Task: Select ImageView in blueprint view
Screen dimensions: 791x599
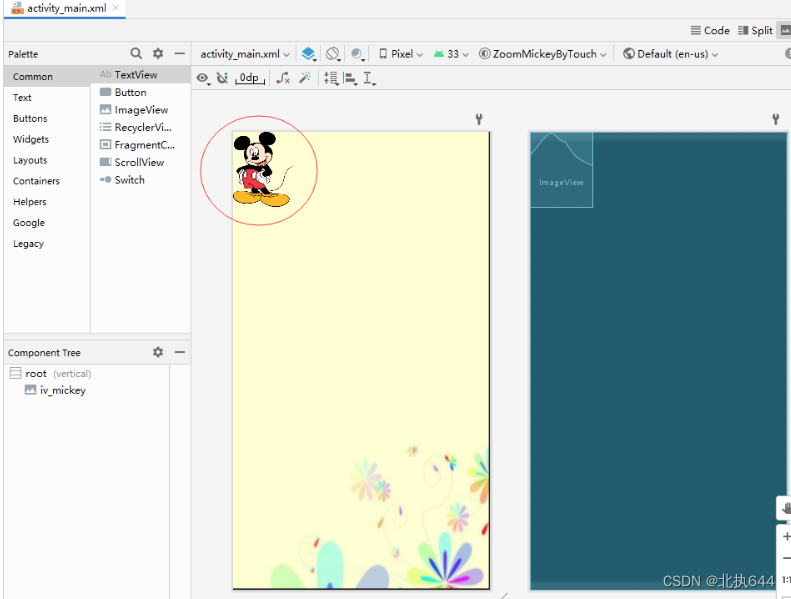Action: pyautogui.click(x=561, y=170)
